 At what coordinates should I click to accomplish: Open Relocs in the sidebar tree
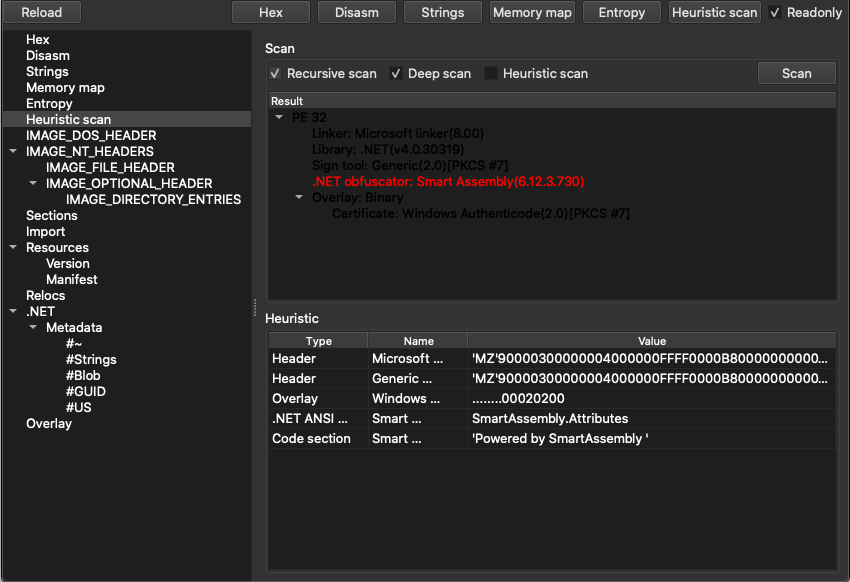point(46,295)
